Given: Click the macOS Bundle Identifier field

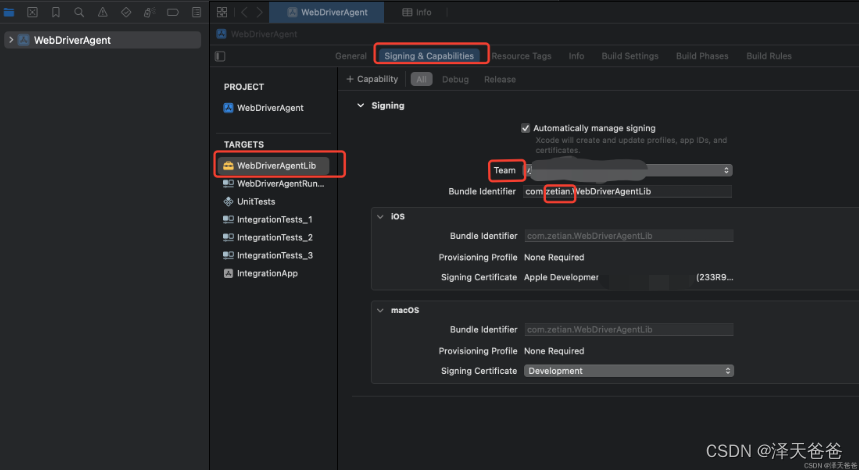Looking at the screenshot, I should pos(629,329).
